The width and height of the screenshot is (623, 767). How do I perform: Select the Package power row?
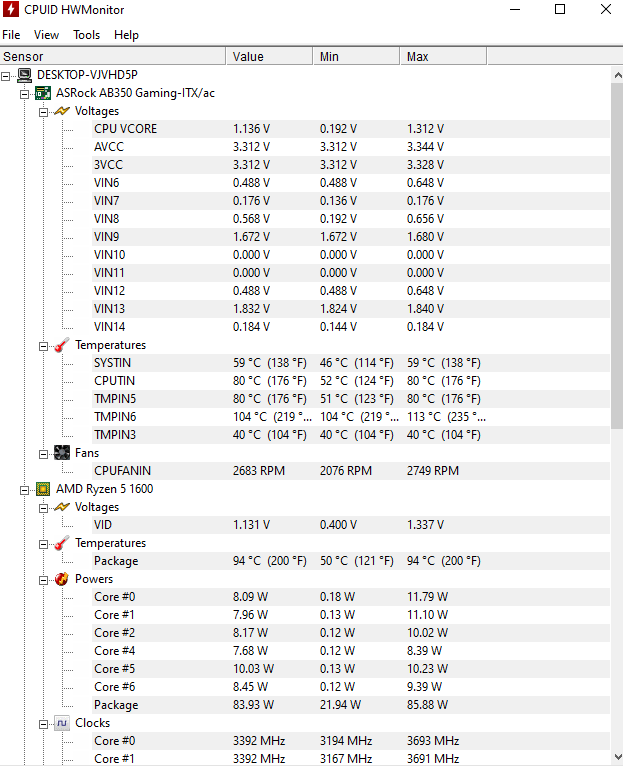tap(351, 705)
